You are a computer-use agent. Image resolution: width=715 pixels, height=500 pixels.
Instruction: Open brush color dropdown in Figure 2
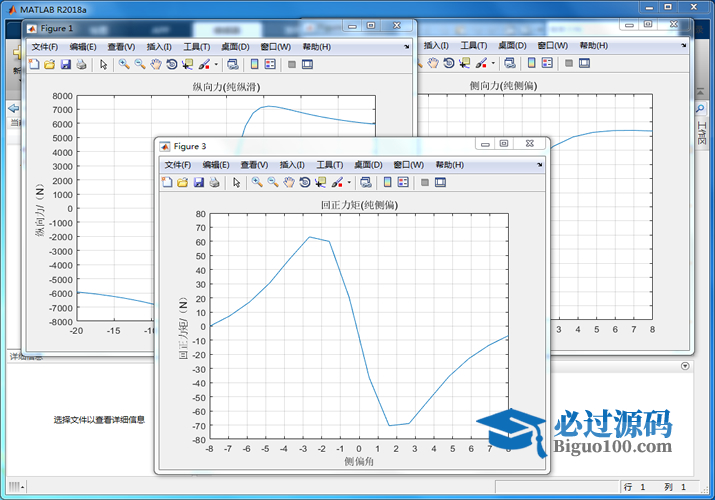click(x=493, y=63)
